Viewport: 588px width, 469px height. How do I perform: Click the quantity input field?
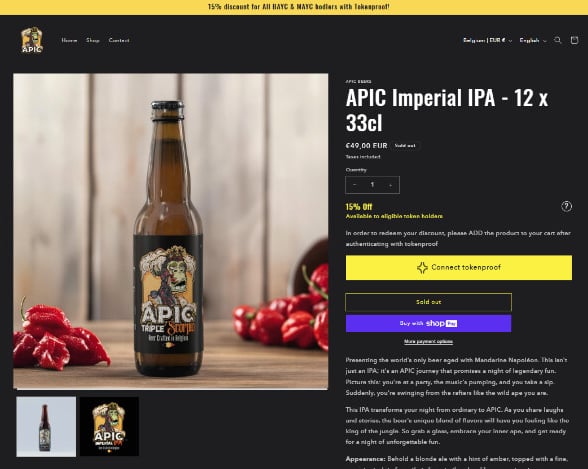[372, 185]
